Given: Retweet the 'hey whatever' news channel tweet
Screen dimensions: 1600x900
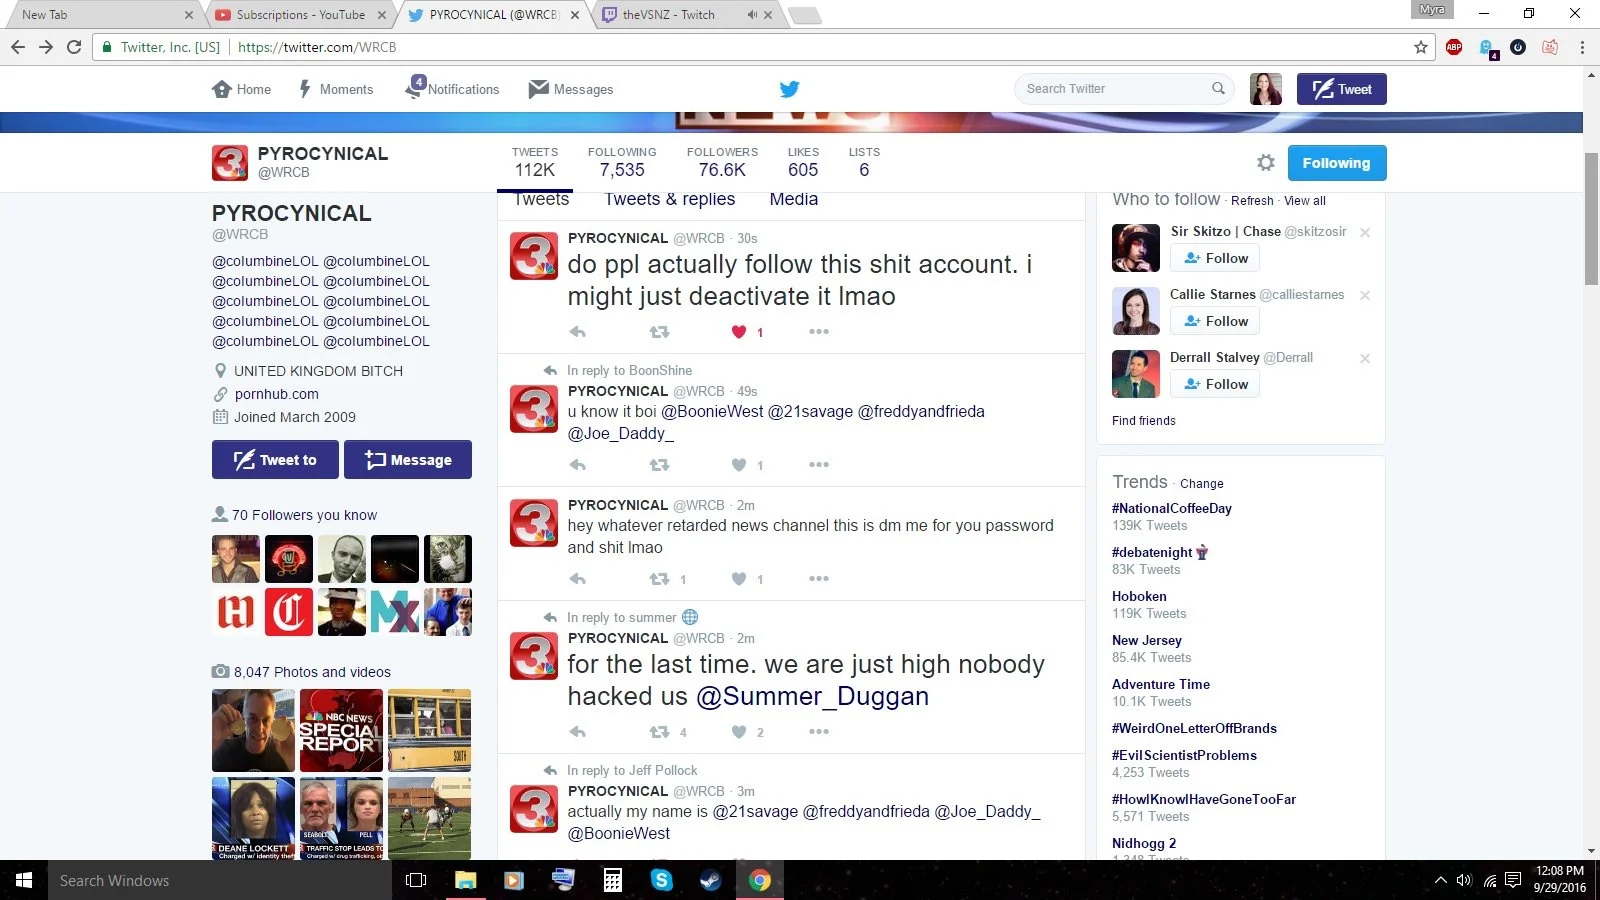Looking at the screenshot, I should point(659,579).
